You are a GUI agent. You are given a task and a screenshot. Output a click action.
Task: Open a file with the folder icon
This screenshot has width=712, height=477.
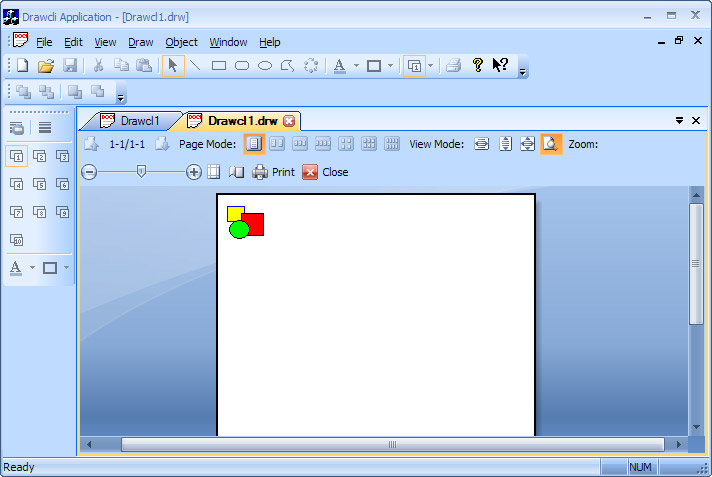tap(46, 65)
